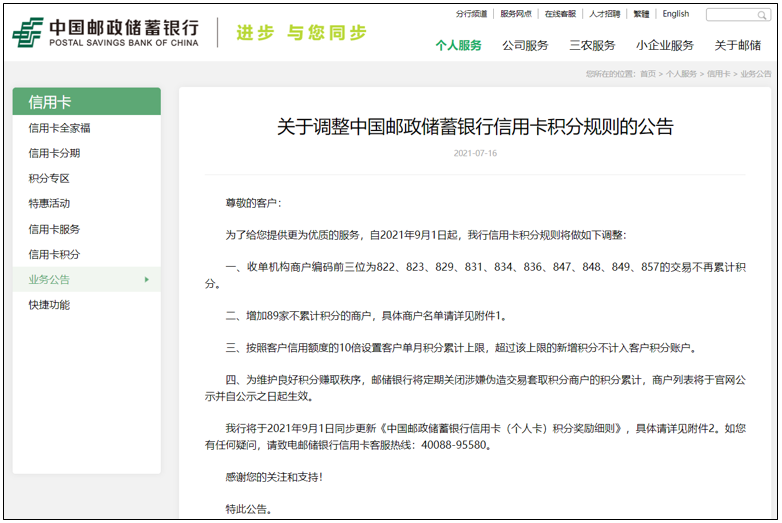
Task: Open the 在线客服 online service link
Action: [560, 14]
